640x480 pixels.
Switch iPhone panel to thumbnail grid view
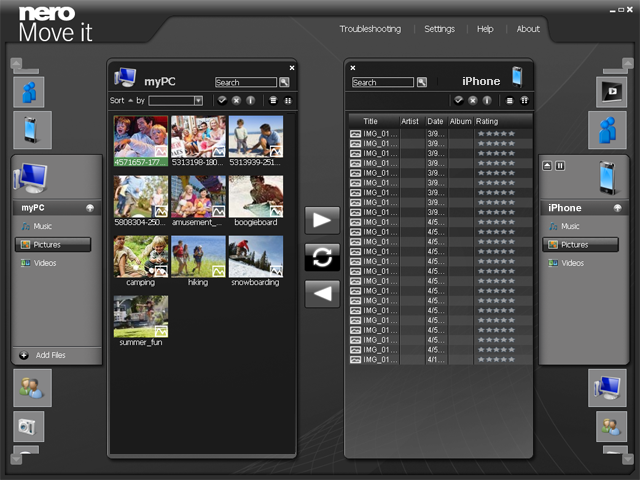[524, 100]
